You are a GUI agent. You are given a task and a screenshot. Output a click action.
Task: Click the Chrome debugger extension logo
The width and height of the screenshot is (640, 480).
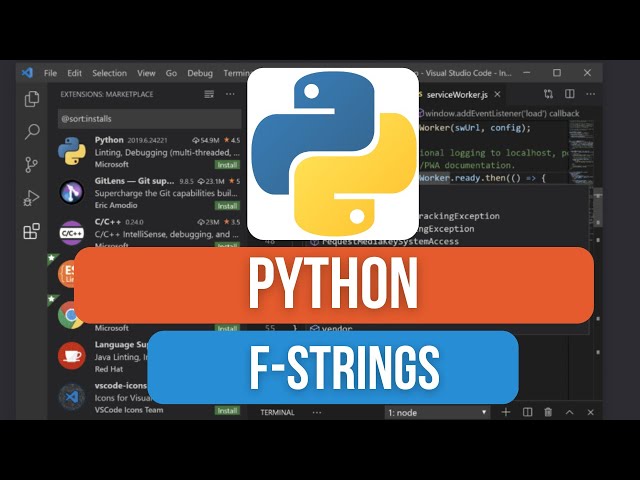click(x=69, y=315)
